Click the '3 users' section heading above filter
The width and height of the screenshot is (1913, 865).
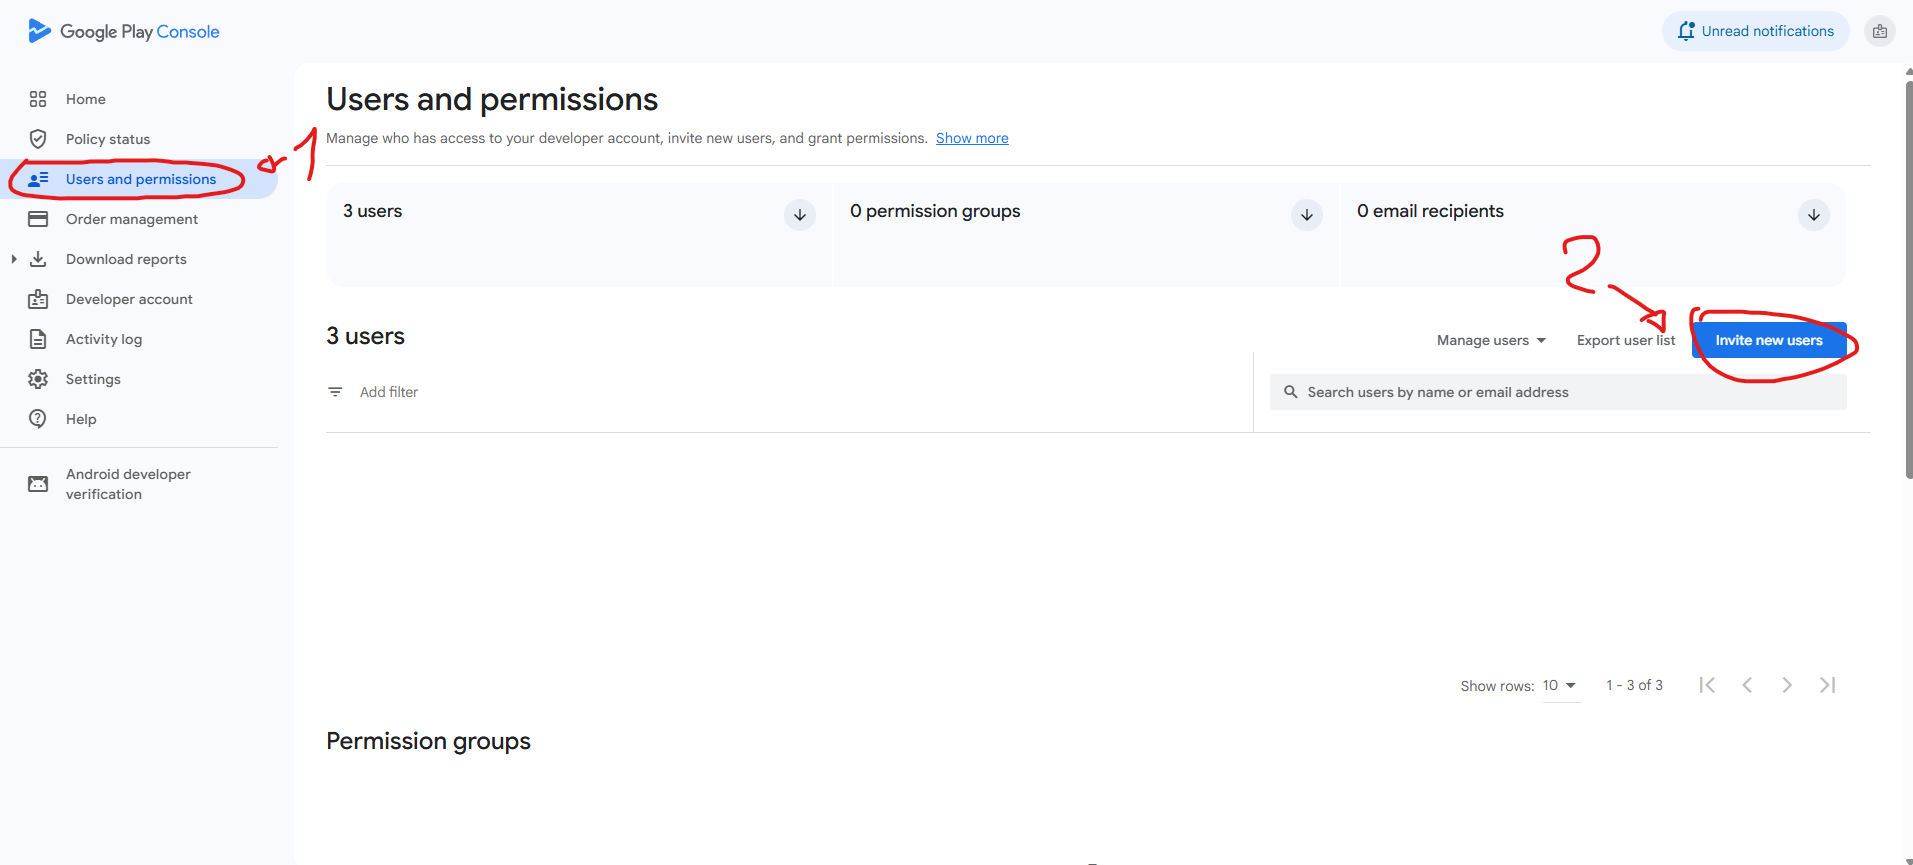coord(365,336)
